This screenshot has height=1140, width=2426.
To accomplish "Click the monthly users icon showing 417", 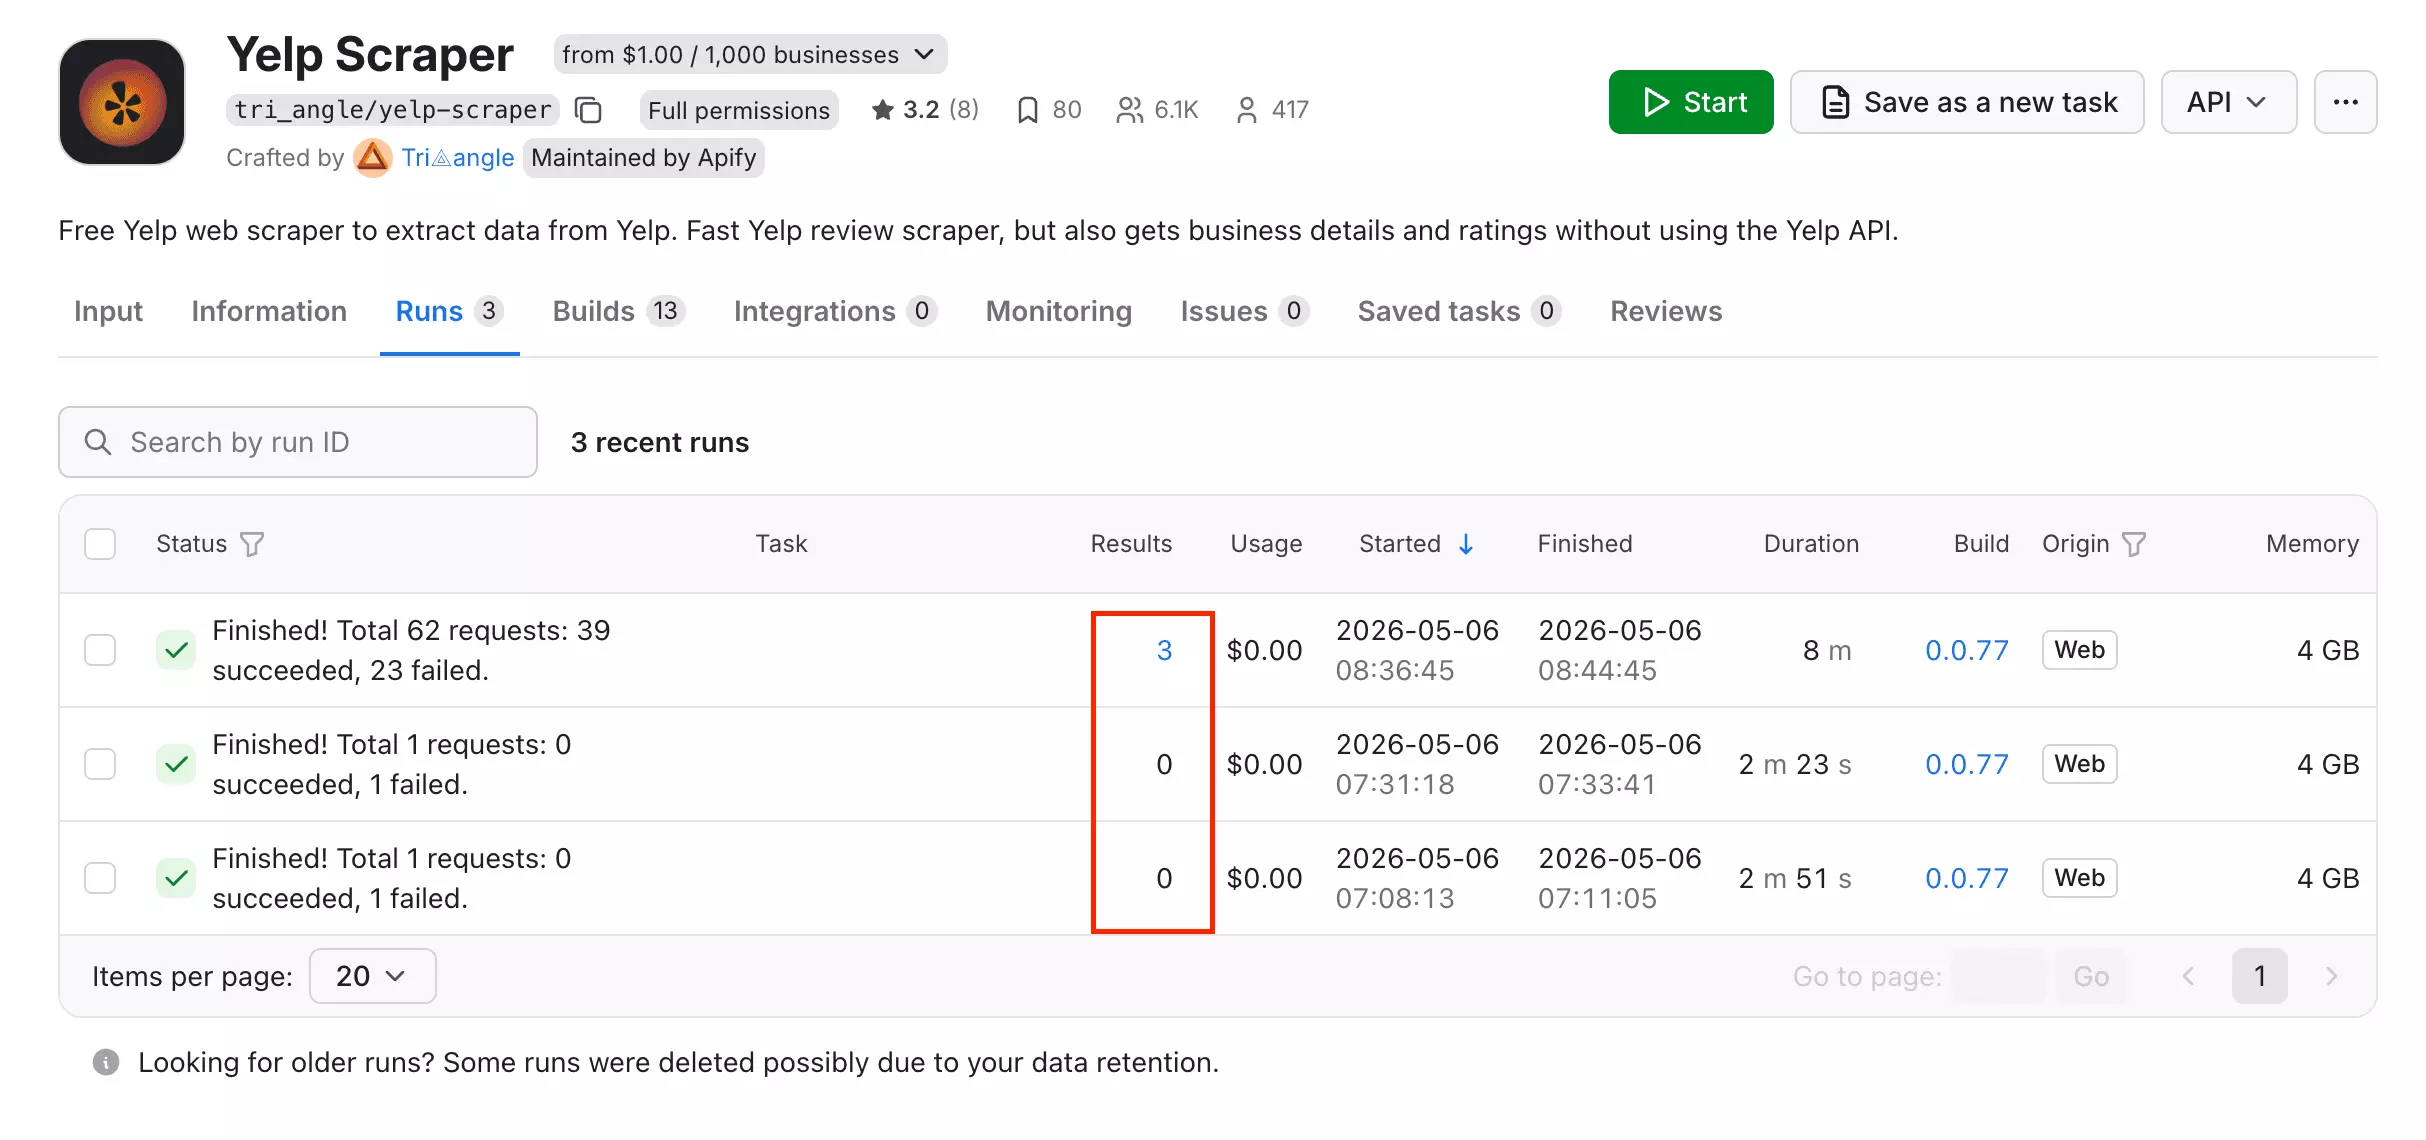I will point(1246,110).
